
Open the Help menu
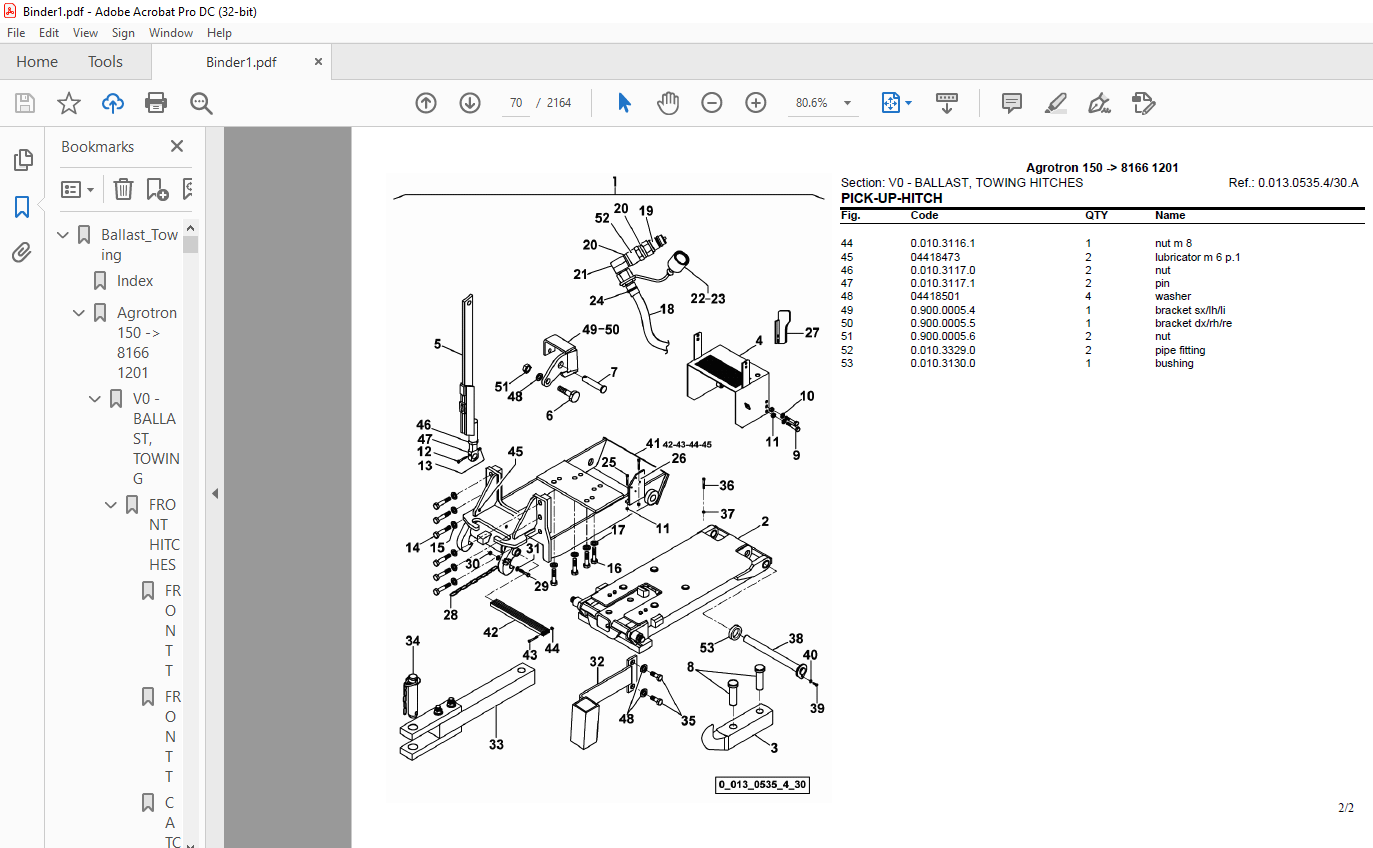(219, 33)
